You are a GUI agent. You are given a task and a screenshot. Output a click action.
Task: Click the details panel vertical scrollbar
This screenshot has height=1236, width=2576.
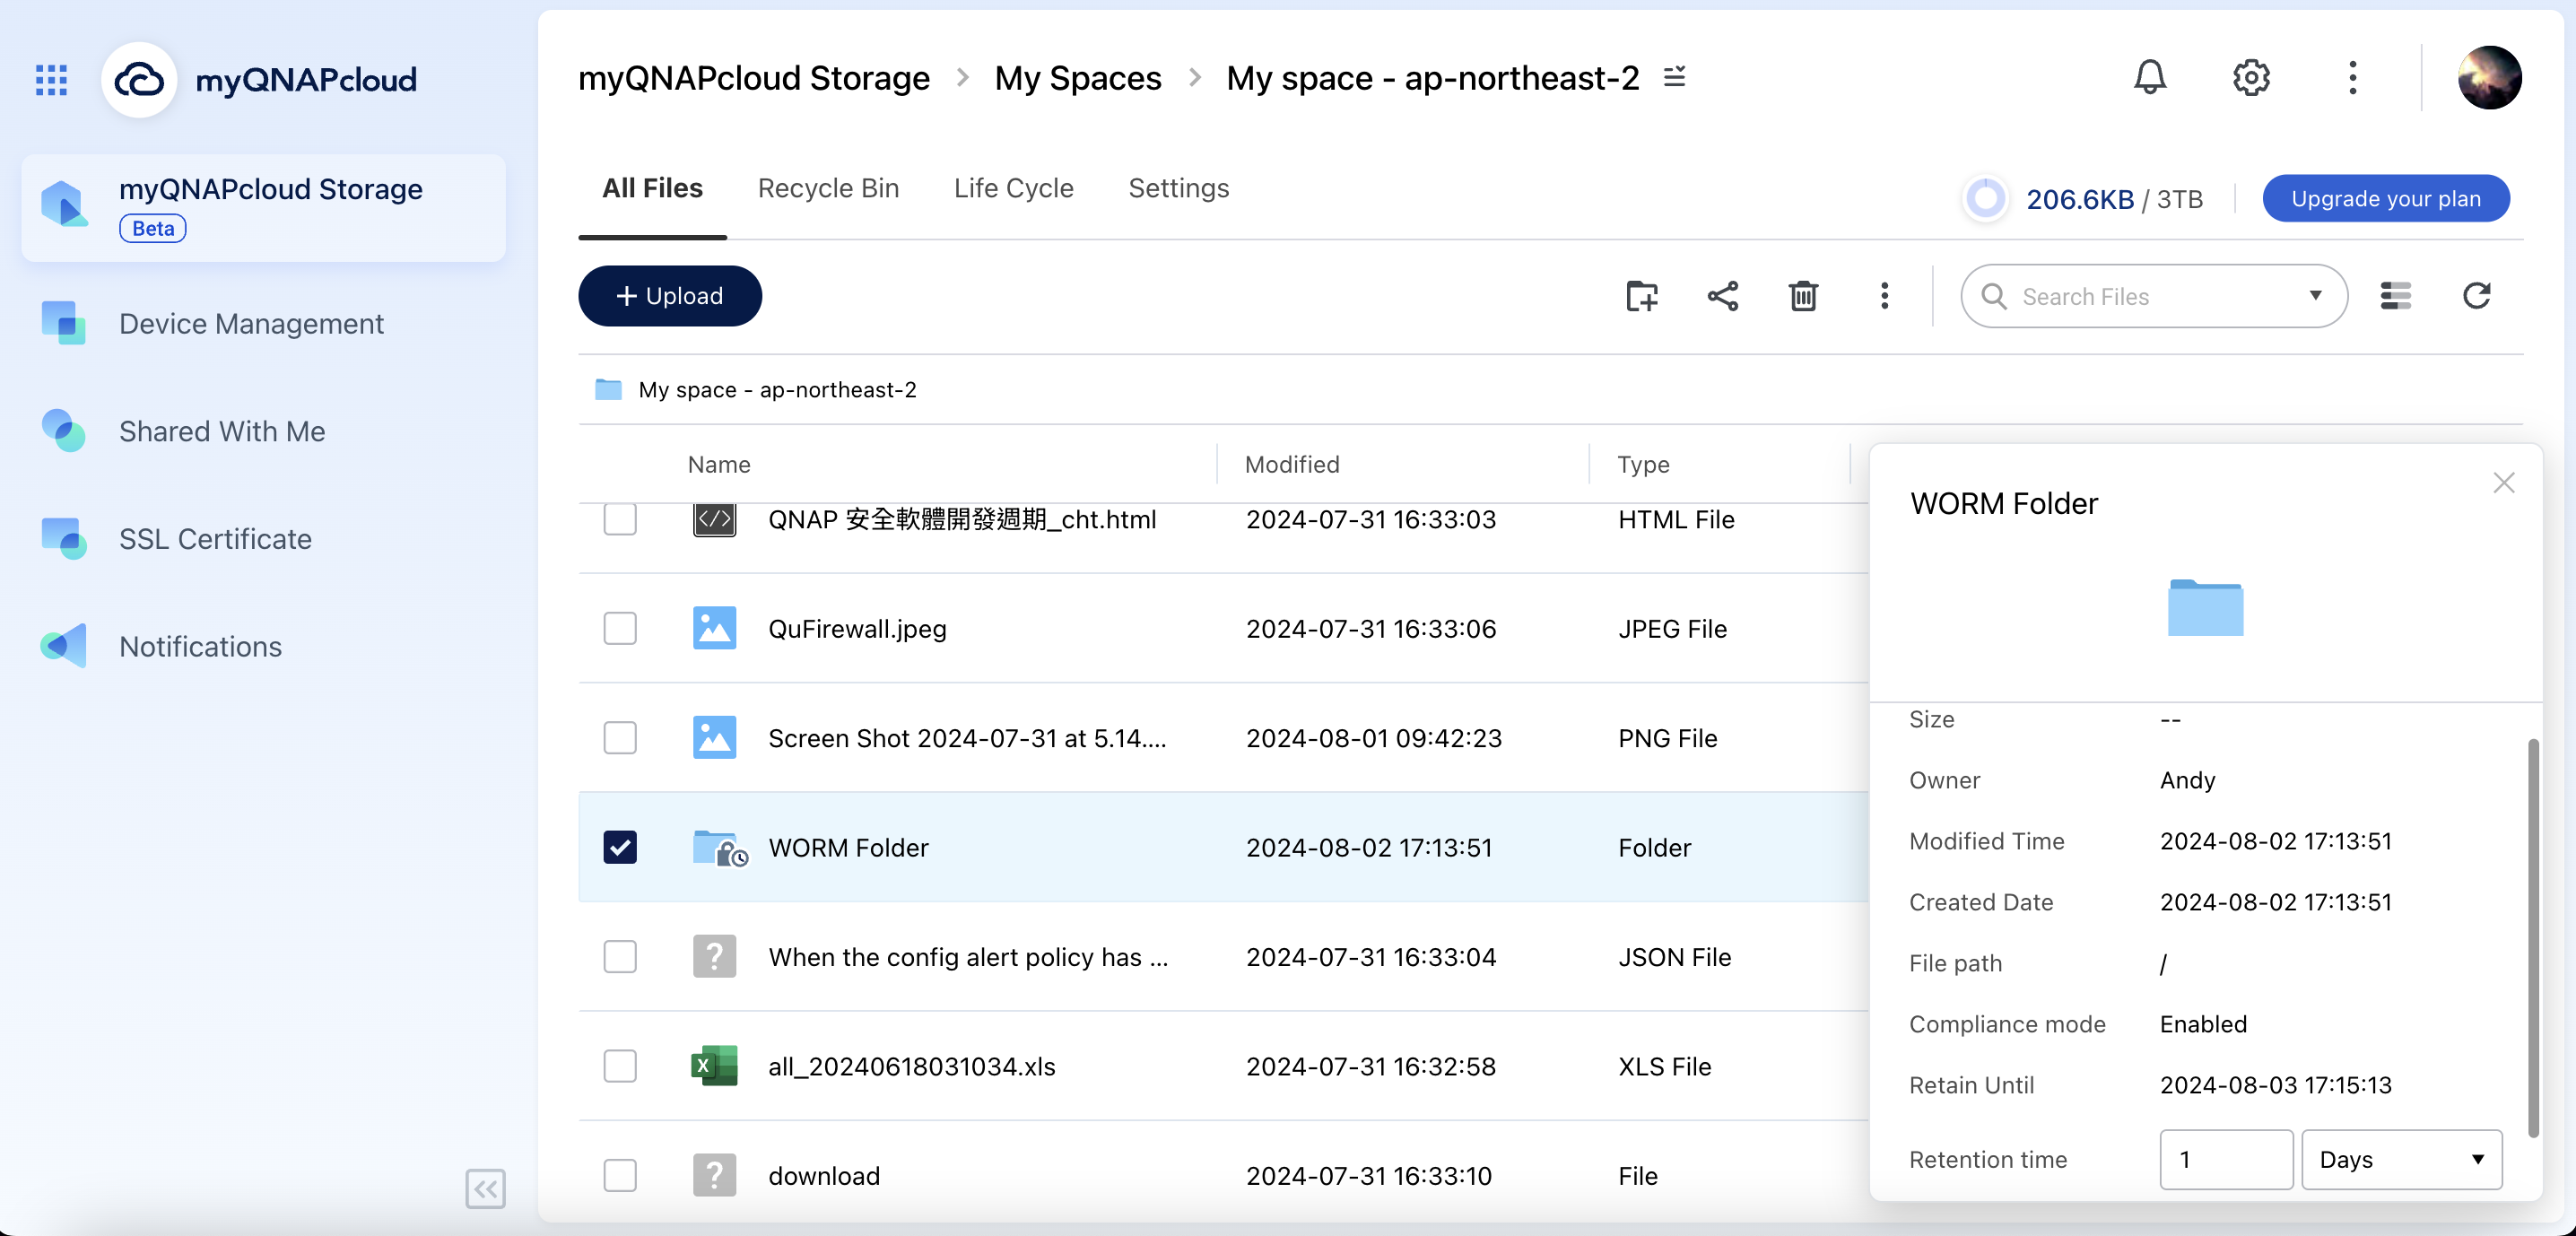2532,937
